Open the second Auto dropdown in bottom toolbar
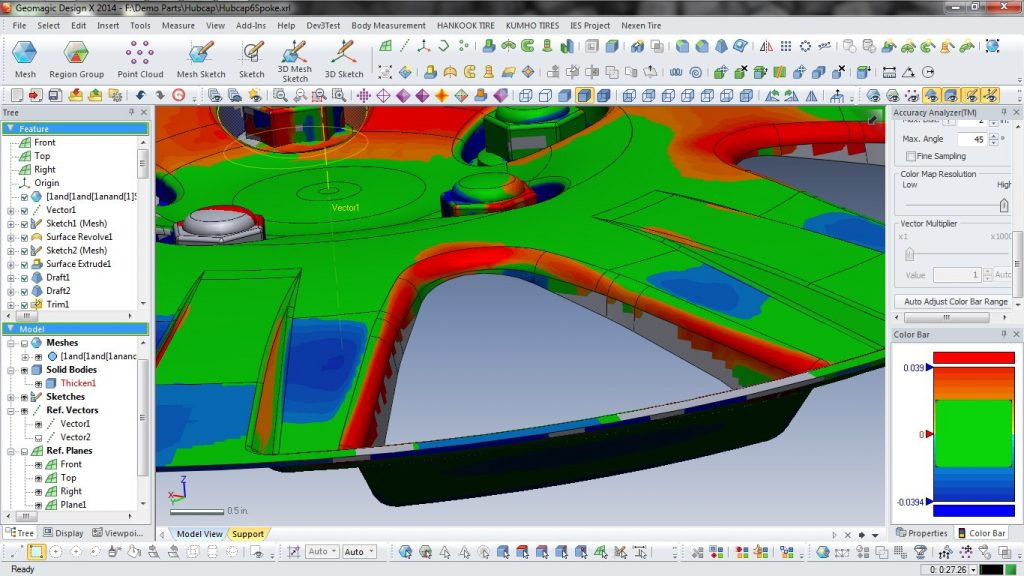The width and height of the screenshot is (1024, 576). 359,552
